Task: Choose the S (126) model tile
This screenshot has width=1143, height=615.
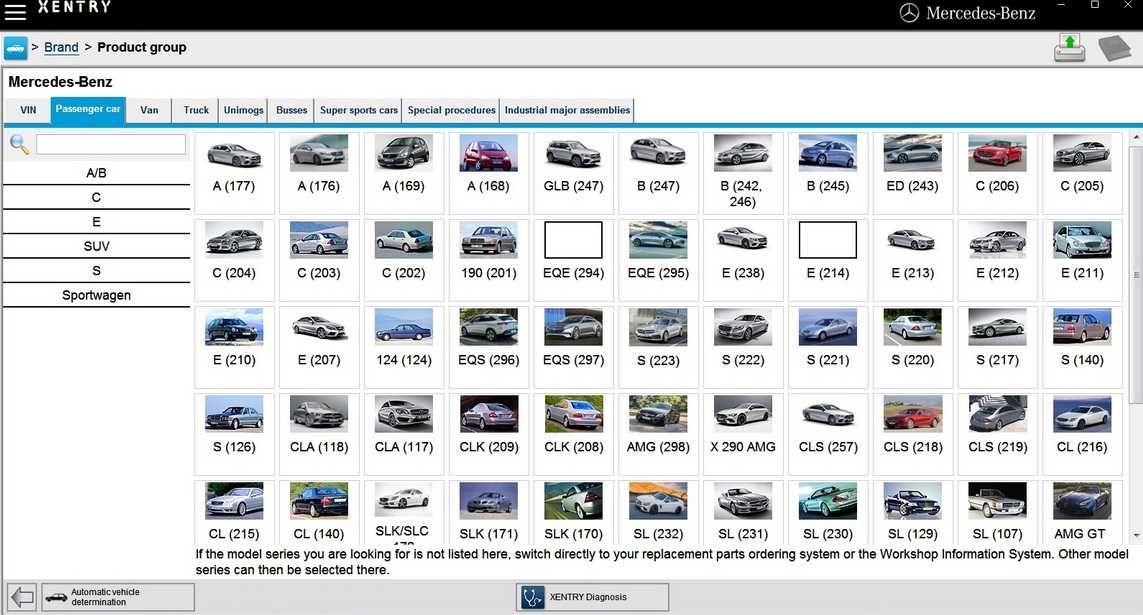Action: [234, 434]
